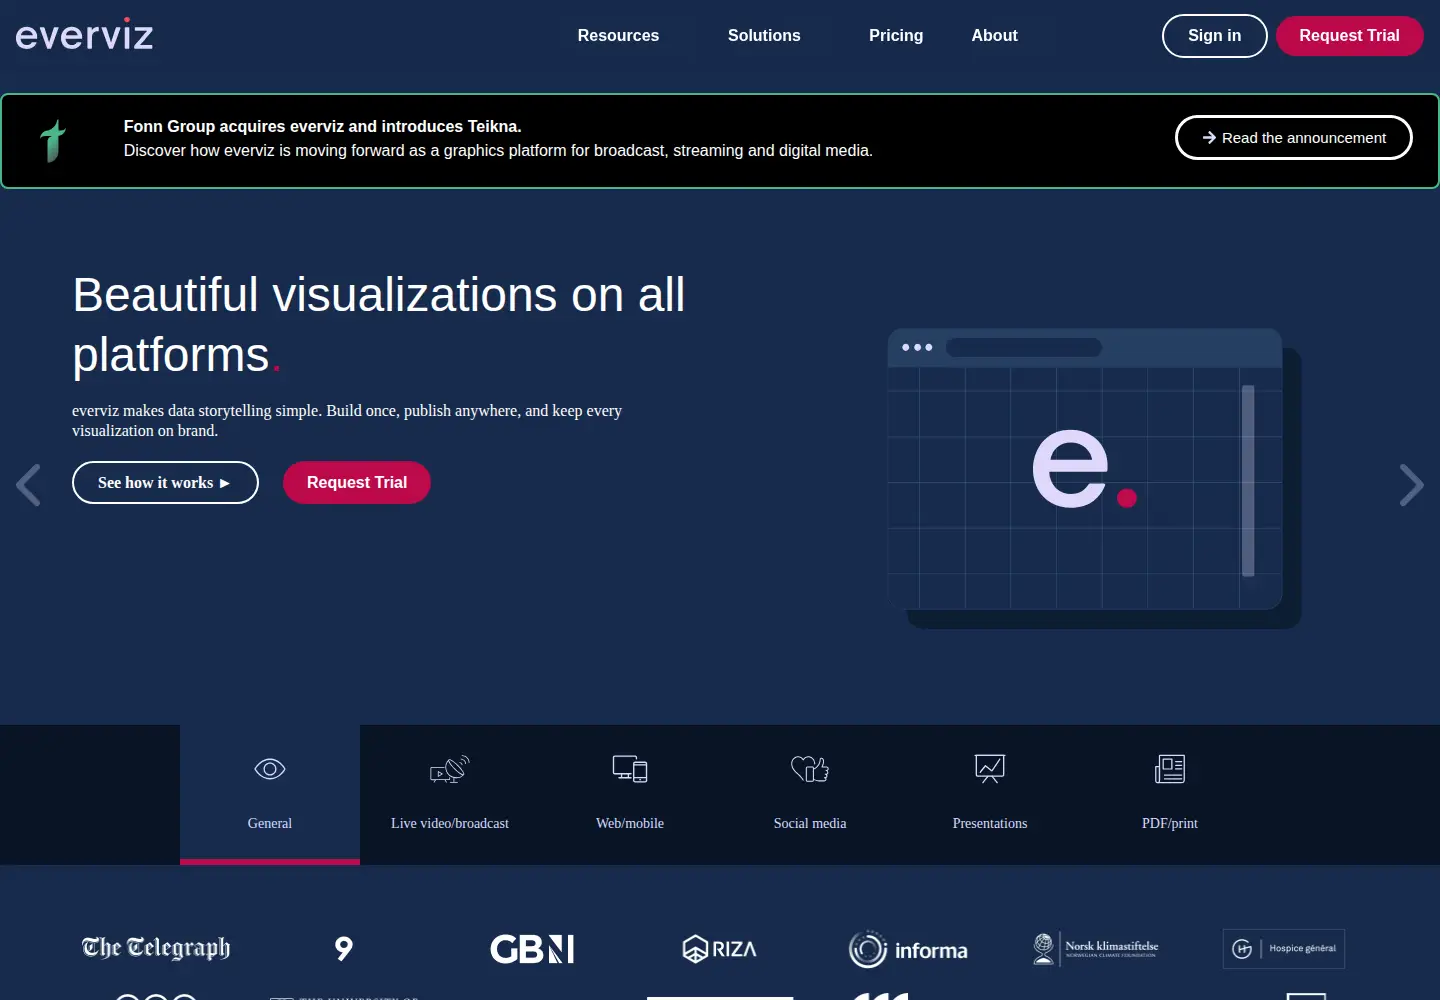Click the PDF/print newspaper icon
The width and height of the screenshot is (1440, 1000).
click(x=1170, y=769)
